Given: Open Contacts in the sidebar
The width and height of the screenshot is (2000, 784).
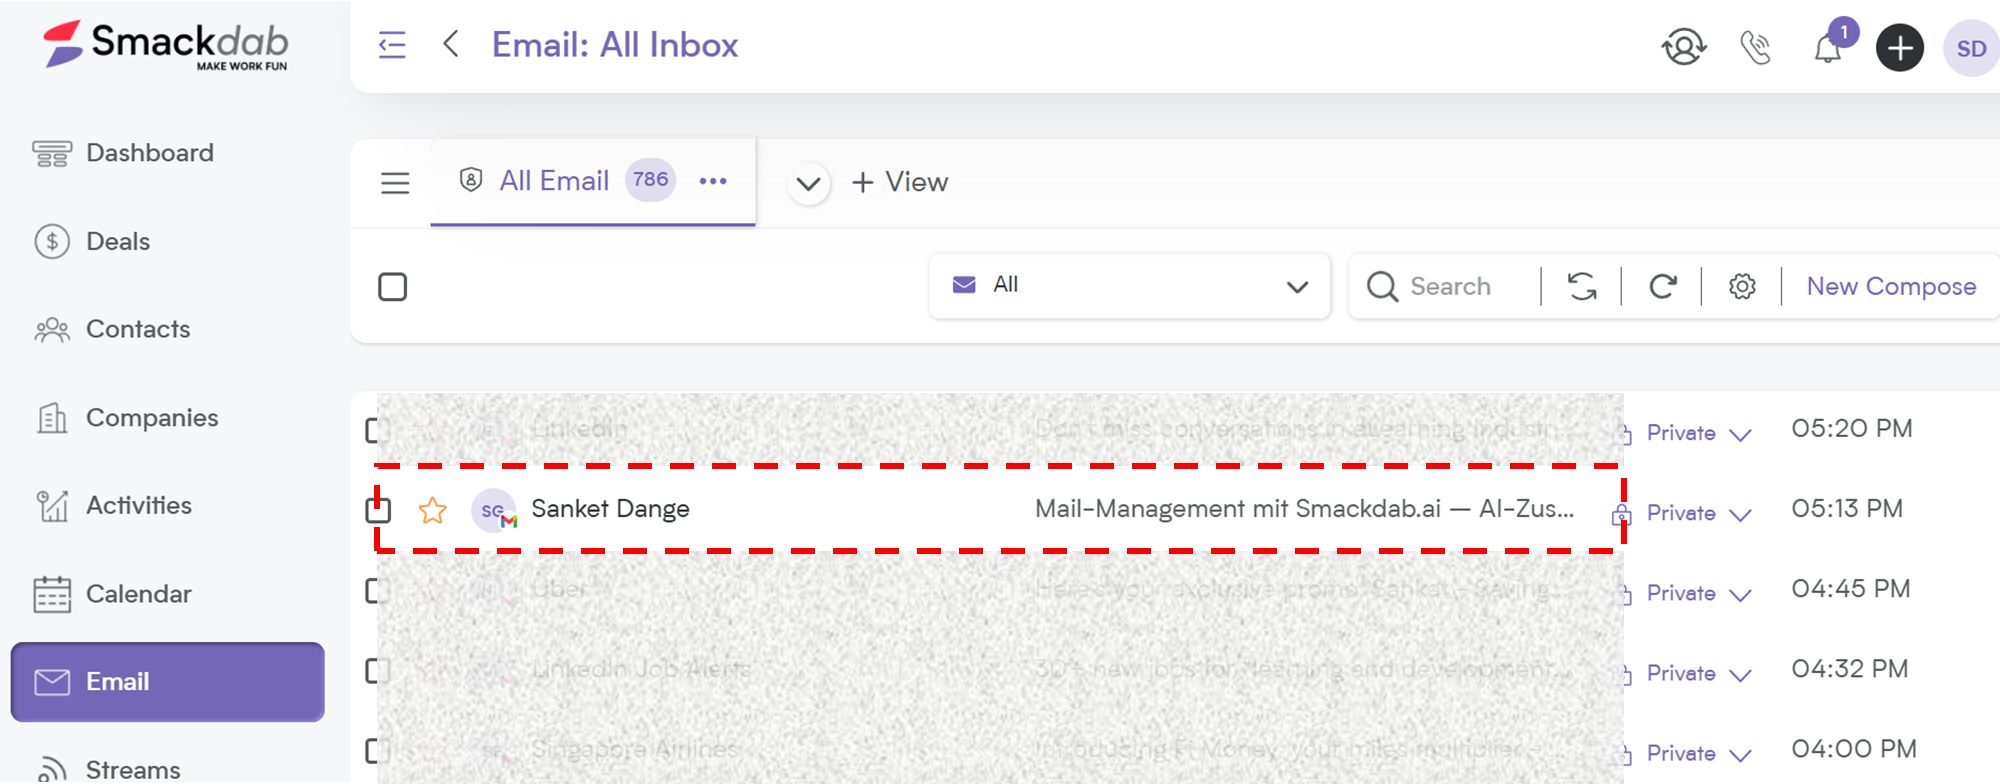Looking at the screenshot, I should (x=112, y=329).
